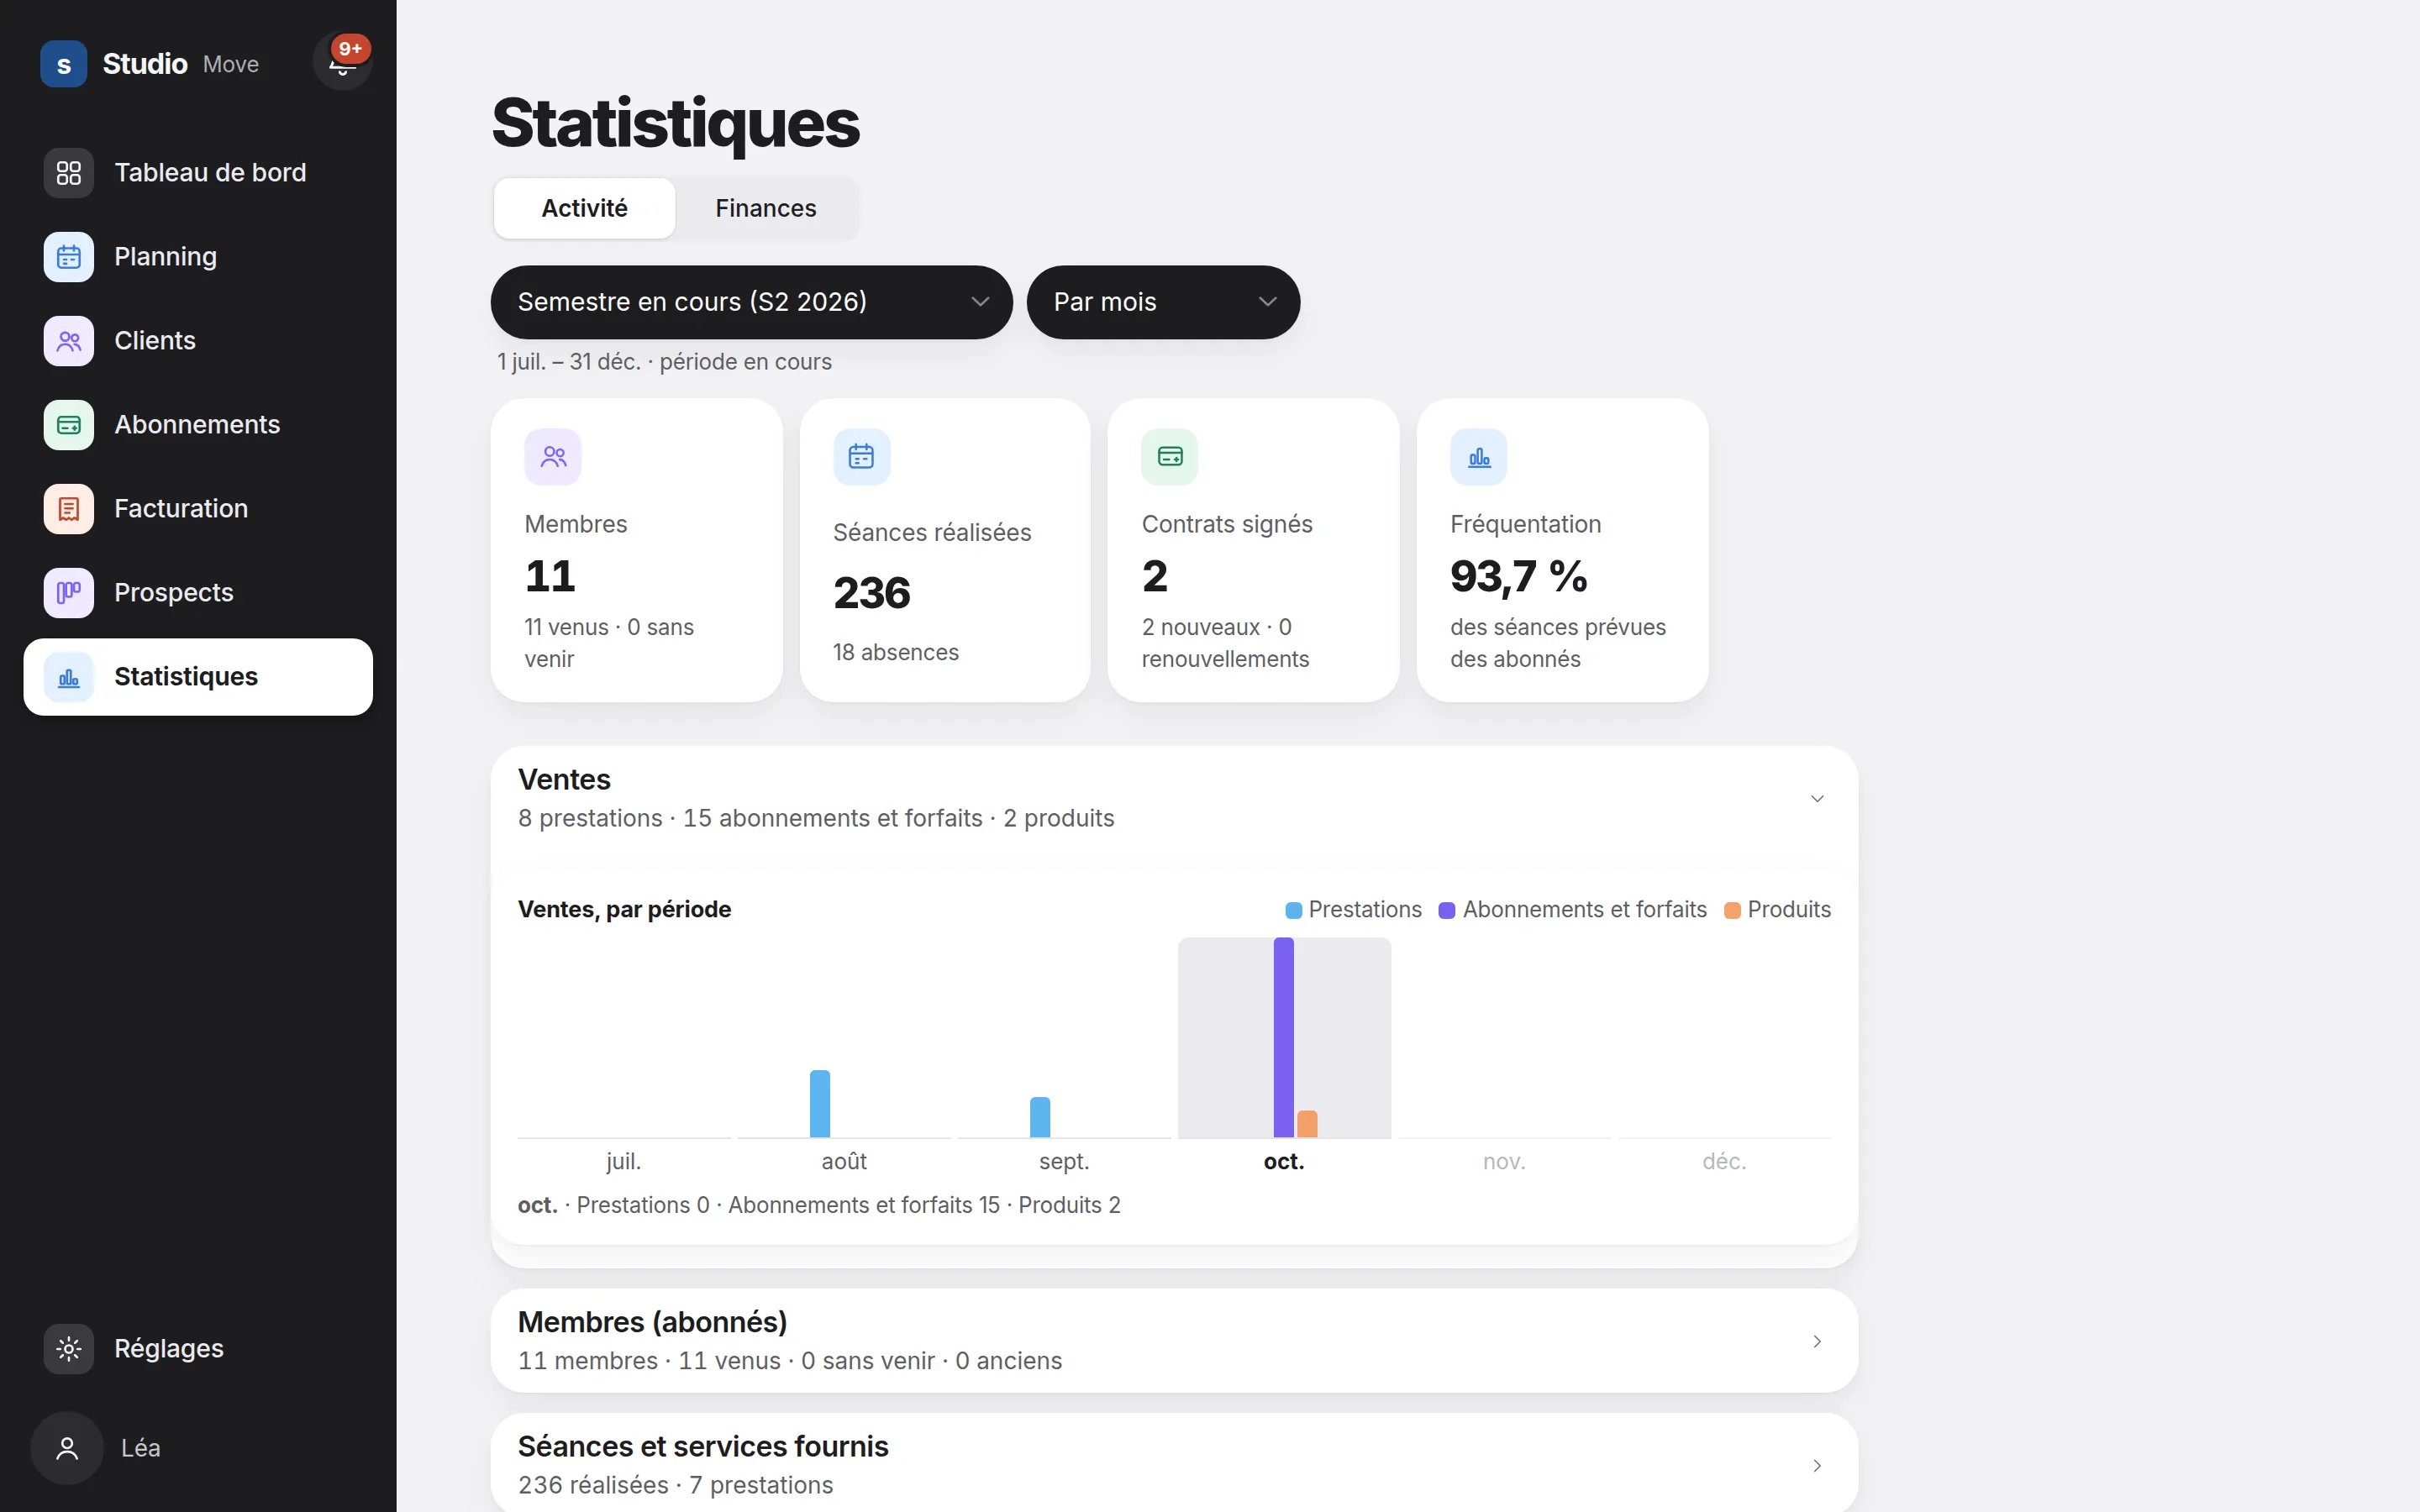Click the blue Studio logo icon
Viewport: 2420px width, 1512px height.
pyautogui.click(x=64, y=64)
